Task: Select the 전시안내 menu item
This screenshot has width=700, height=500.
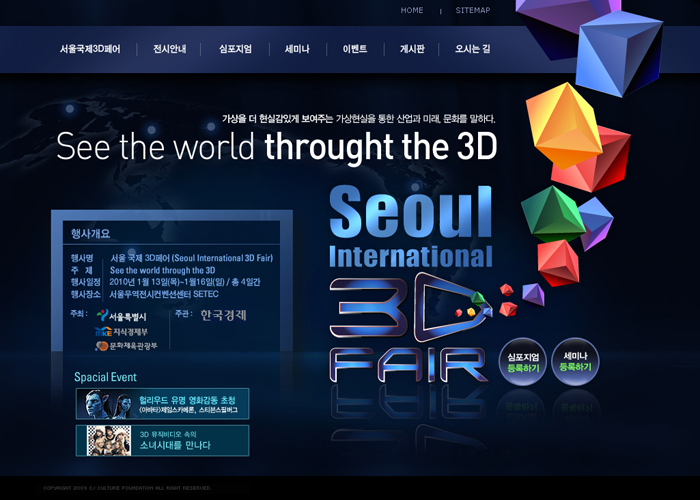Action: click(x=170, y=49)
